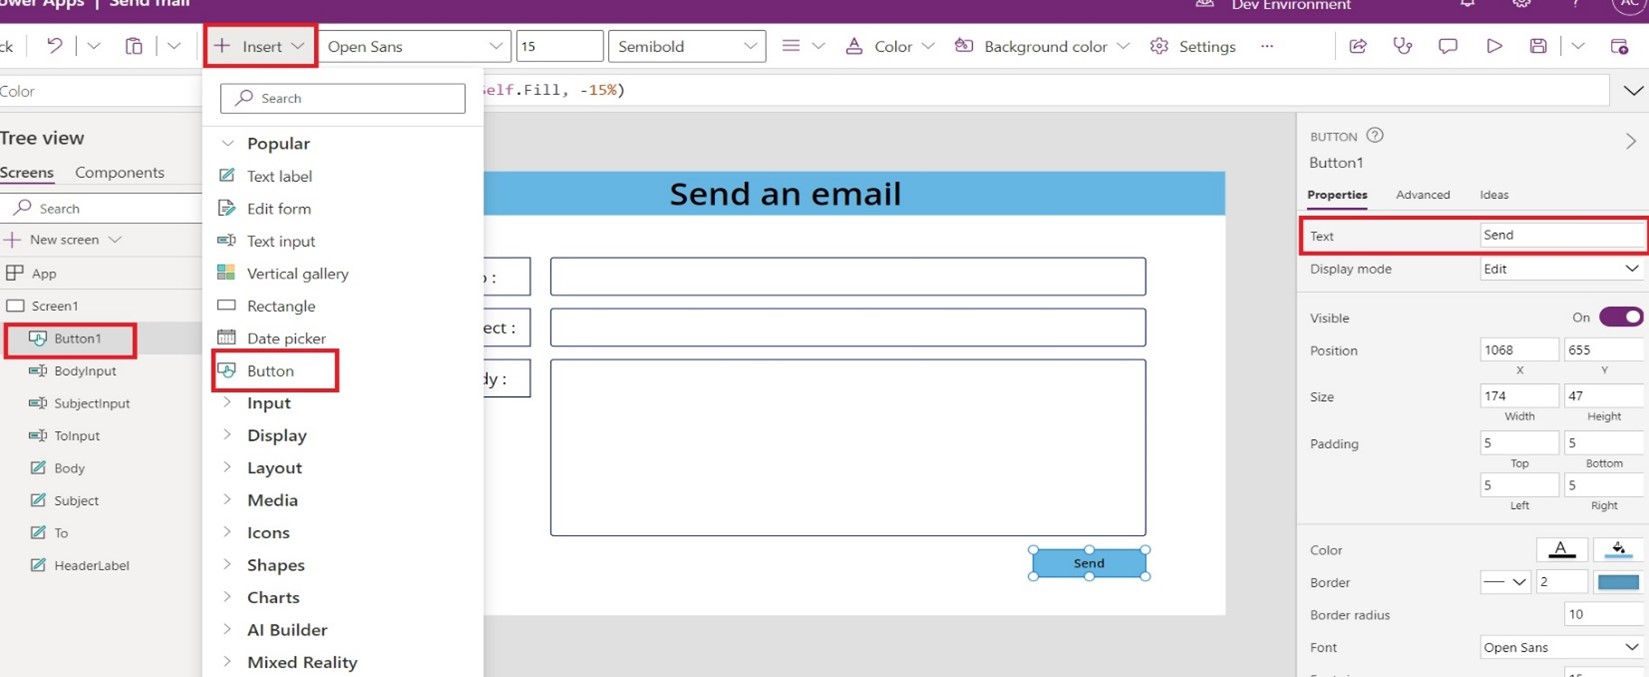Screen dimensions: 1649x677
Task: Click the Undo arrow icon
Action: [55, 46]
